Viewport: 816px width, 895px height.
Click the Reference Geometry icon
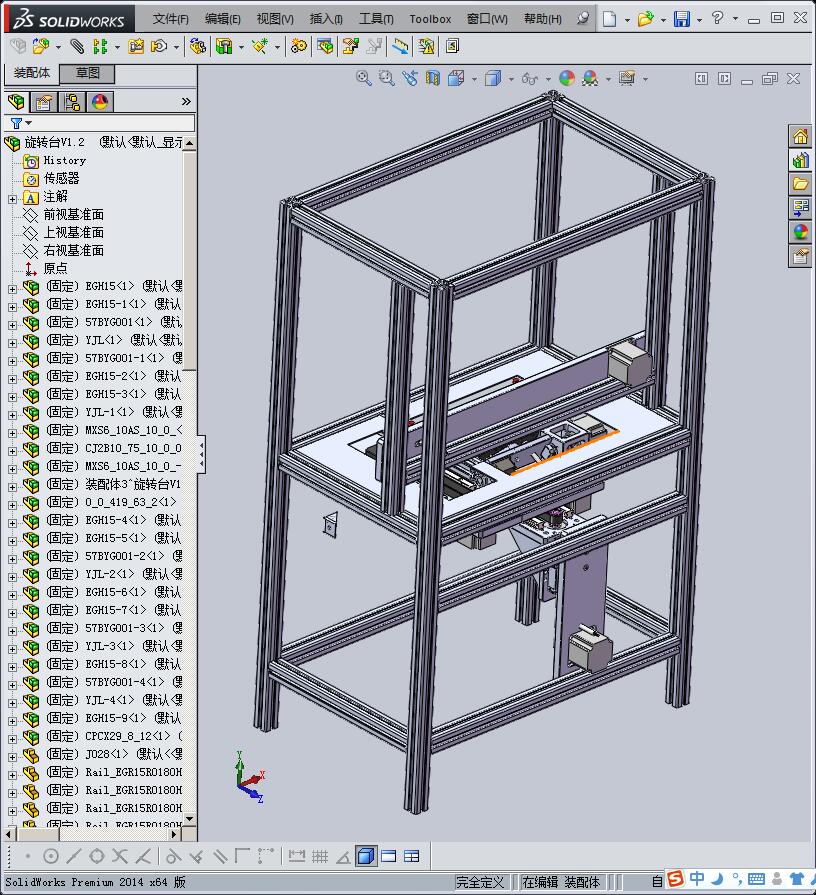point(260,46)
